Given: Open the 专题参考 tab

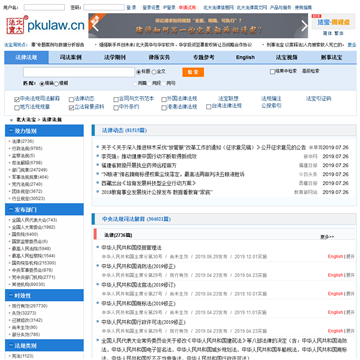Looking at the screenshot, I should [203, 57].
